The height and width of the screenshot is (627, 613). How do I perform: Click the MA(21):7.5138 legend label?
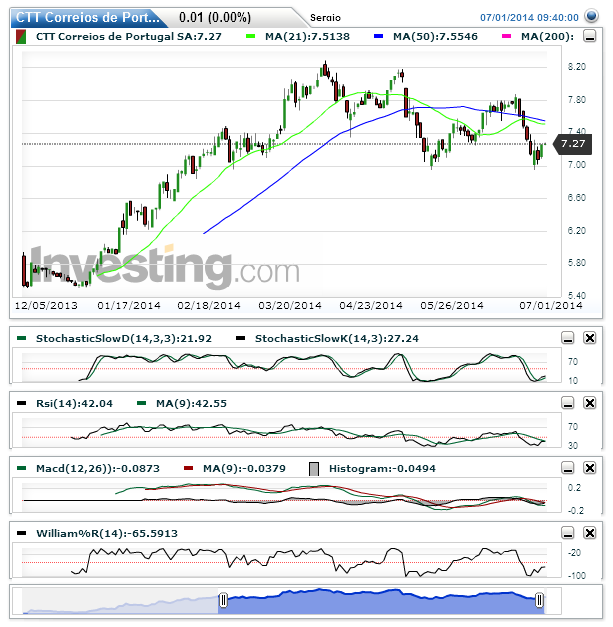[307, 37]
